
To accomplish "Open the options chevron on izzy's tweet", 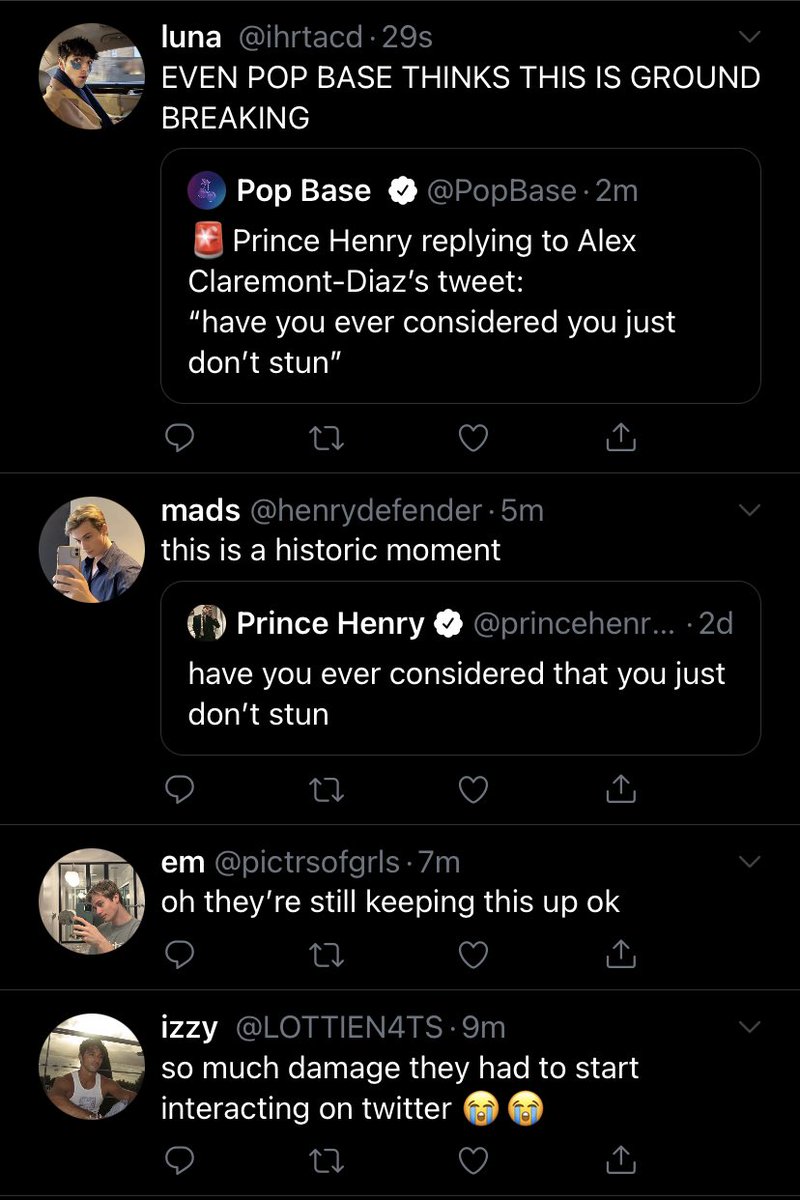I will 749,1027.
